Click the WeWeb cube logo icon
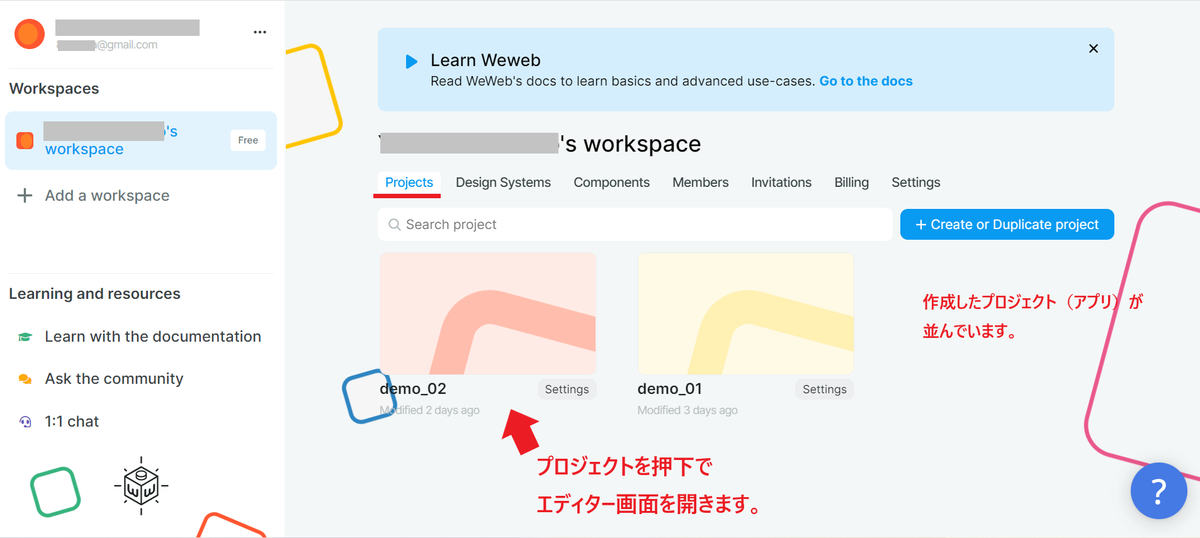Screen dimensions: 1200x538 [141, 488]
